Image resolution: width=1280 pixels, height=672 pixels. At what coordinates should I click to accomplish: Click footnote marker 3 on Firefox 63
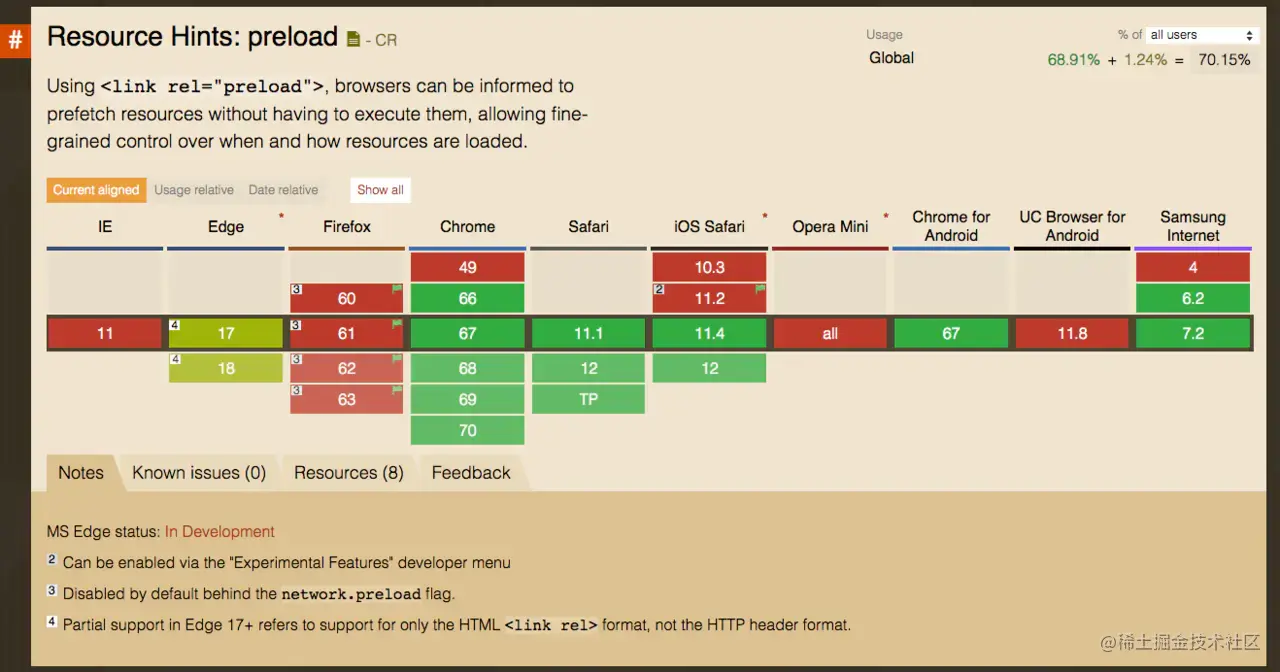pos(296,391)
